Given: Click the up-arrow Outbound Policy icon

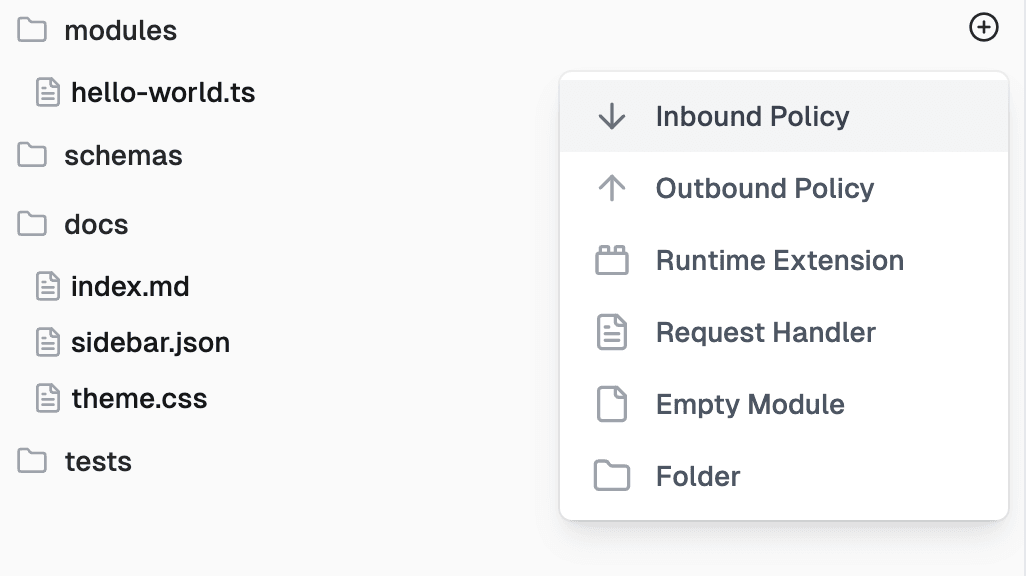Looking at the screenshot, I should pyautogui.click(x=610, y=188).
